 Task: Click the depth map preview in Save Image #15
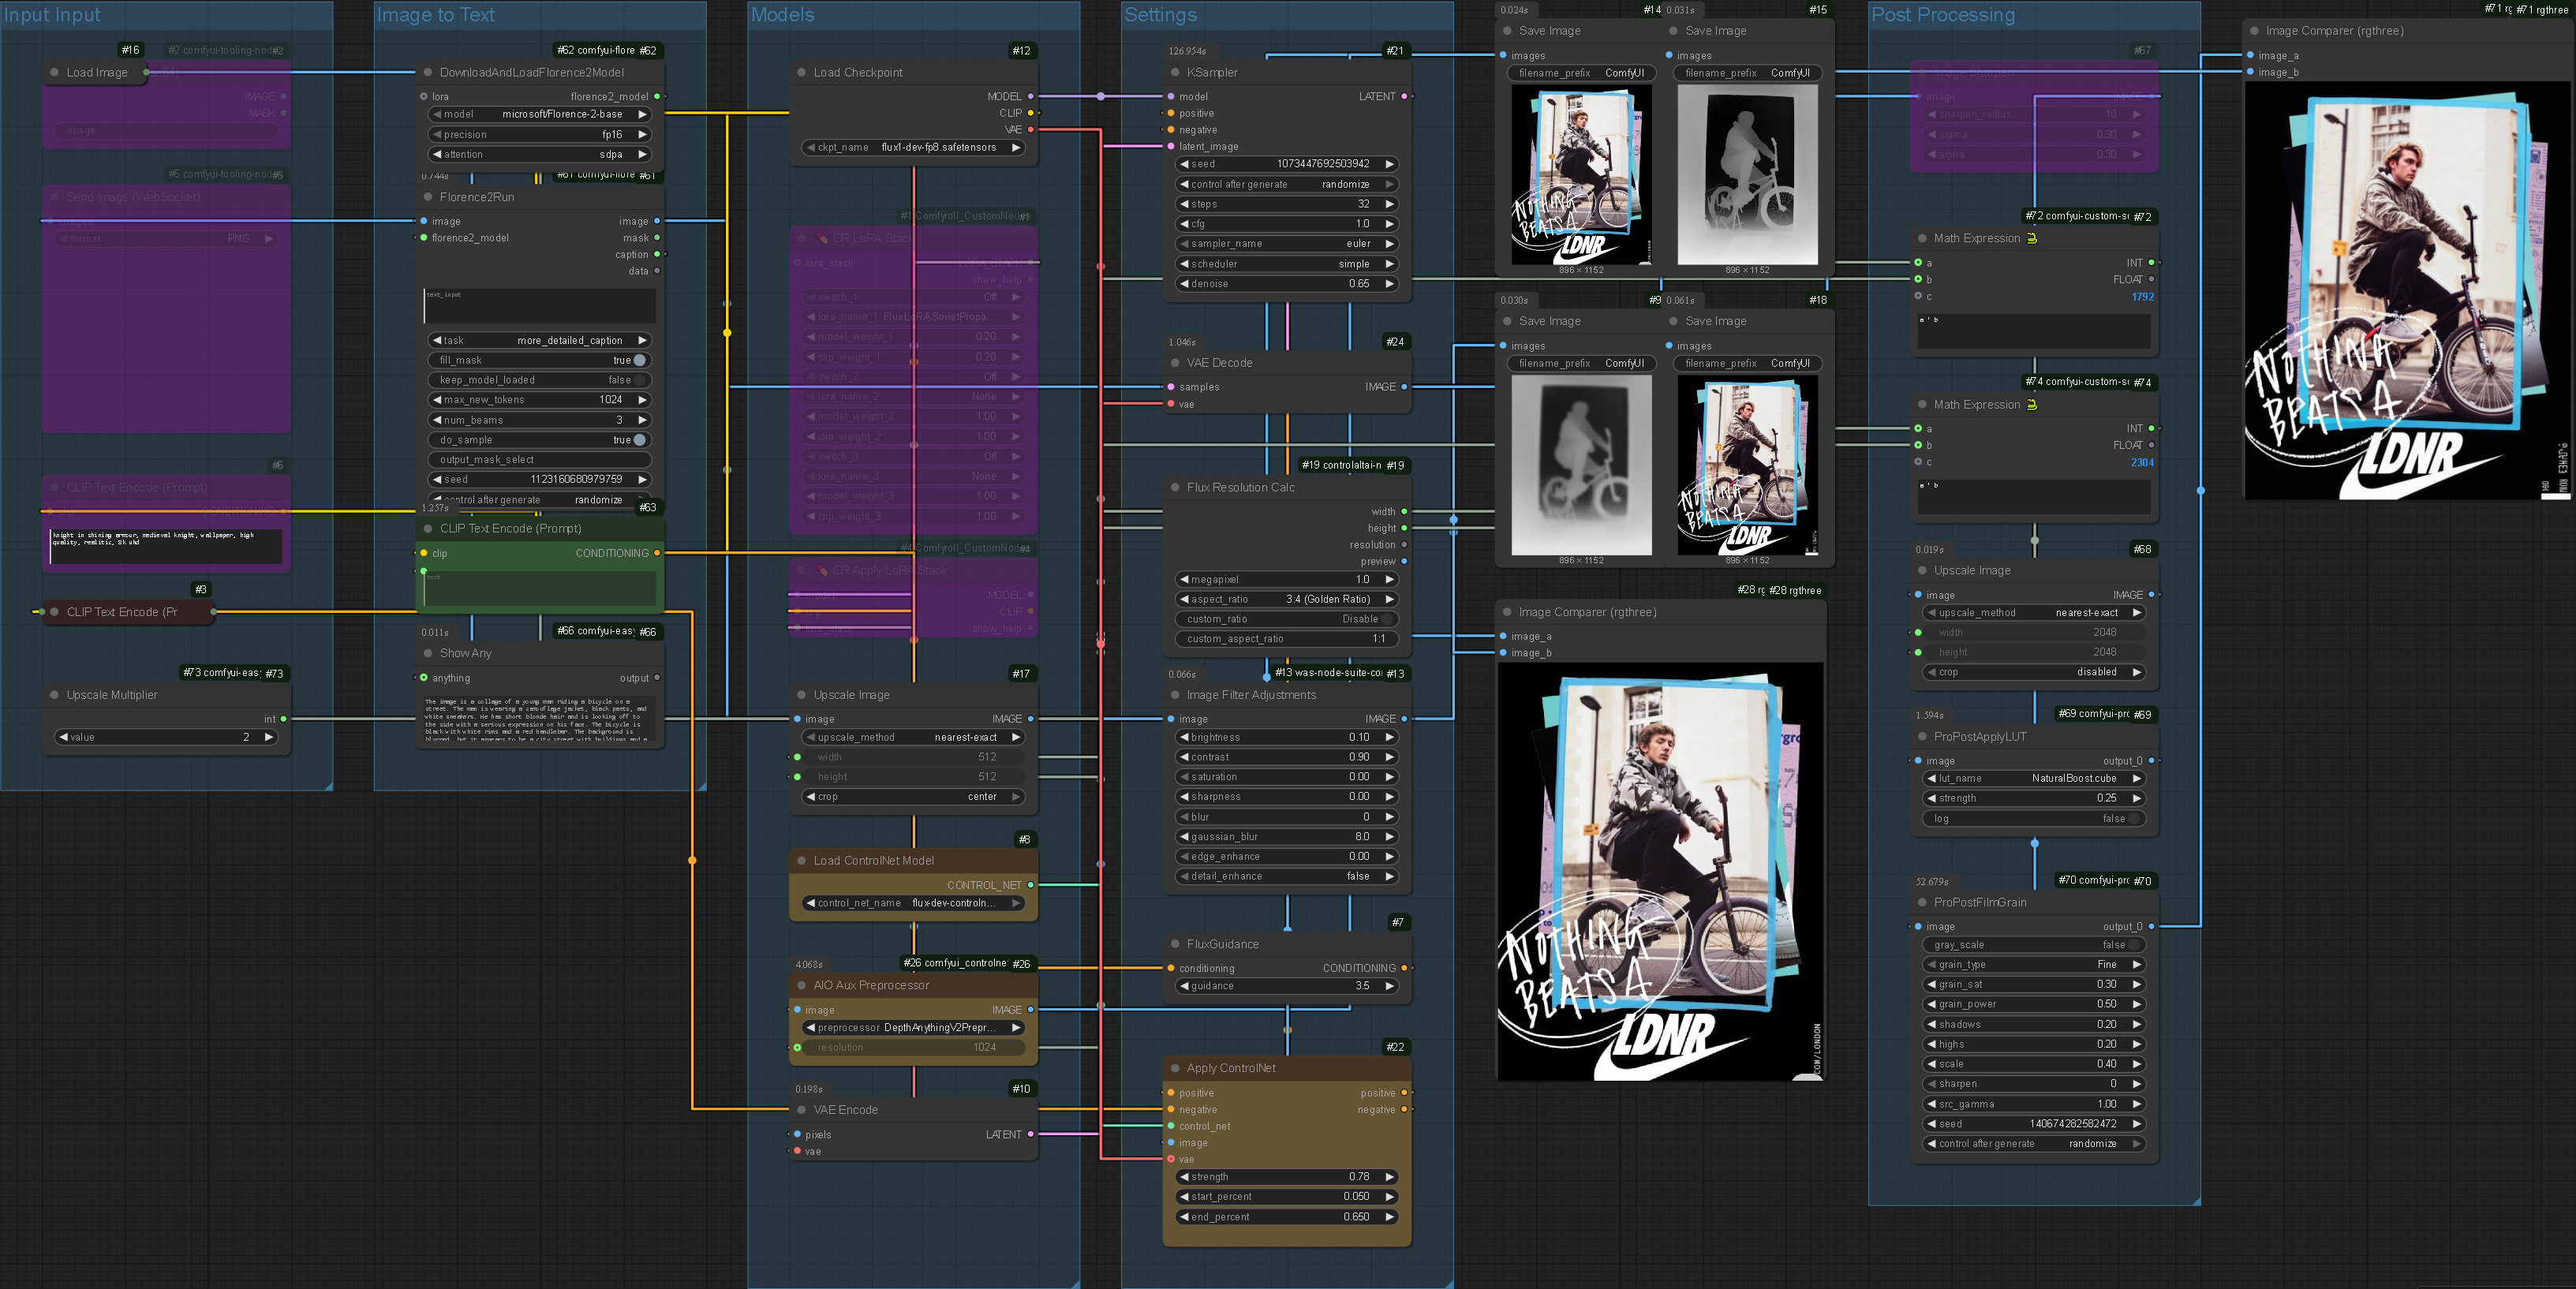coord(1747,174)
